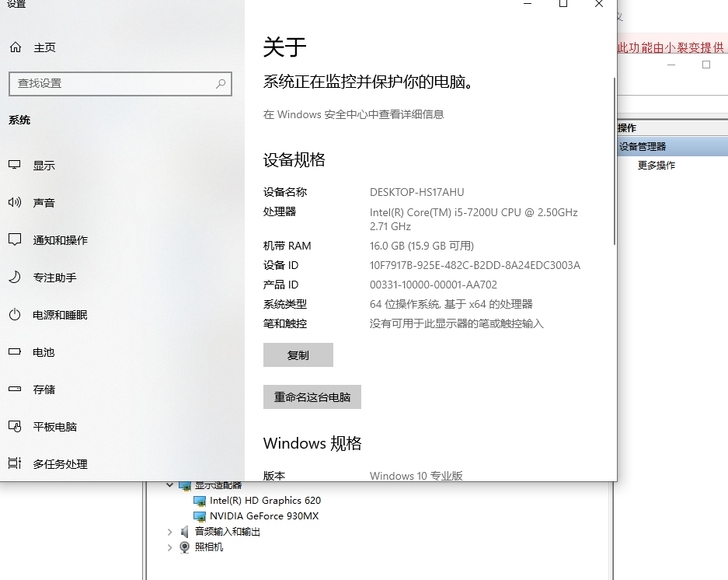The width and height of the screenshot is (728, 580).
Task: Click product ID value 00331-10000-00001-AA702
Action: pyautogui.click(x=433, y=285)
